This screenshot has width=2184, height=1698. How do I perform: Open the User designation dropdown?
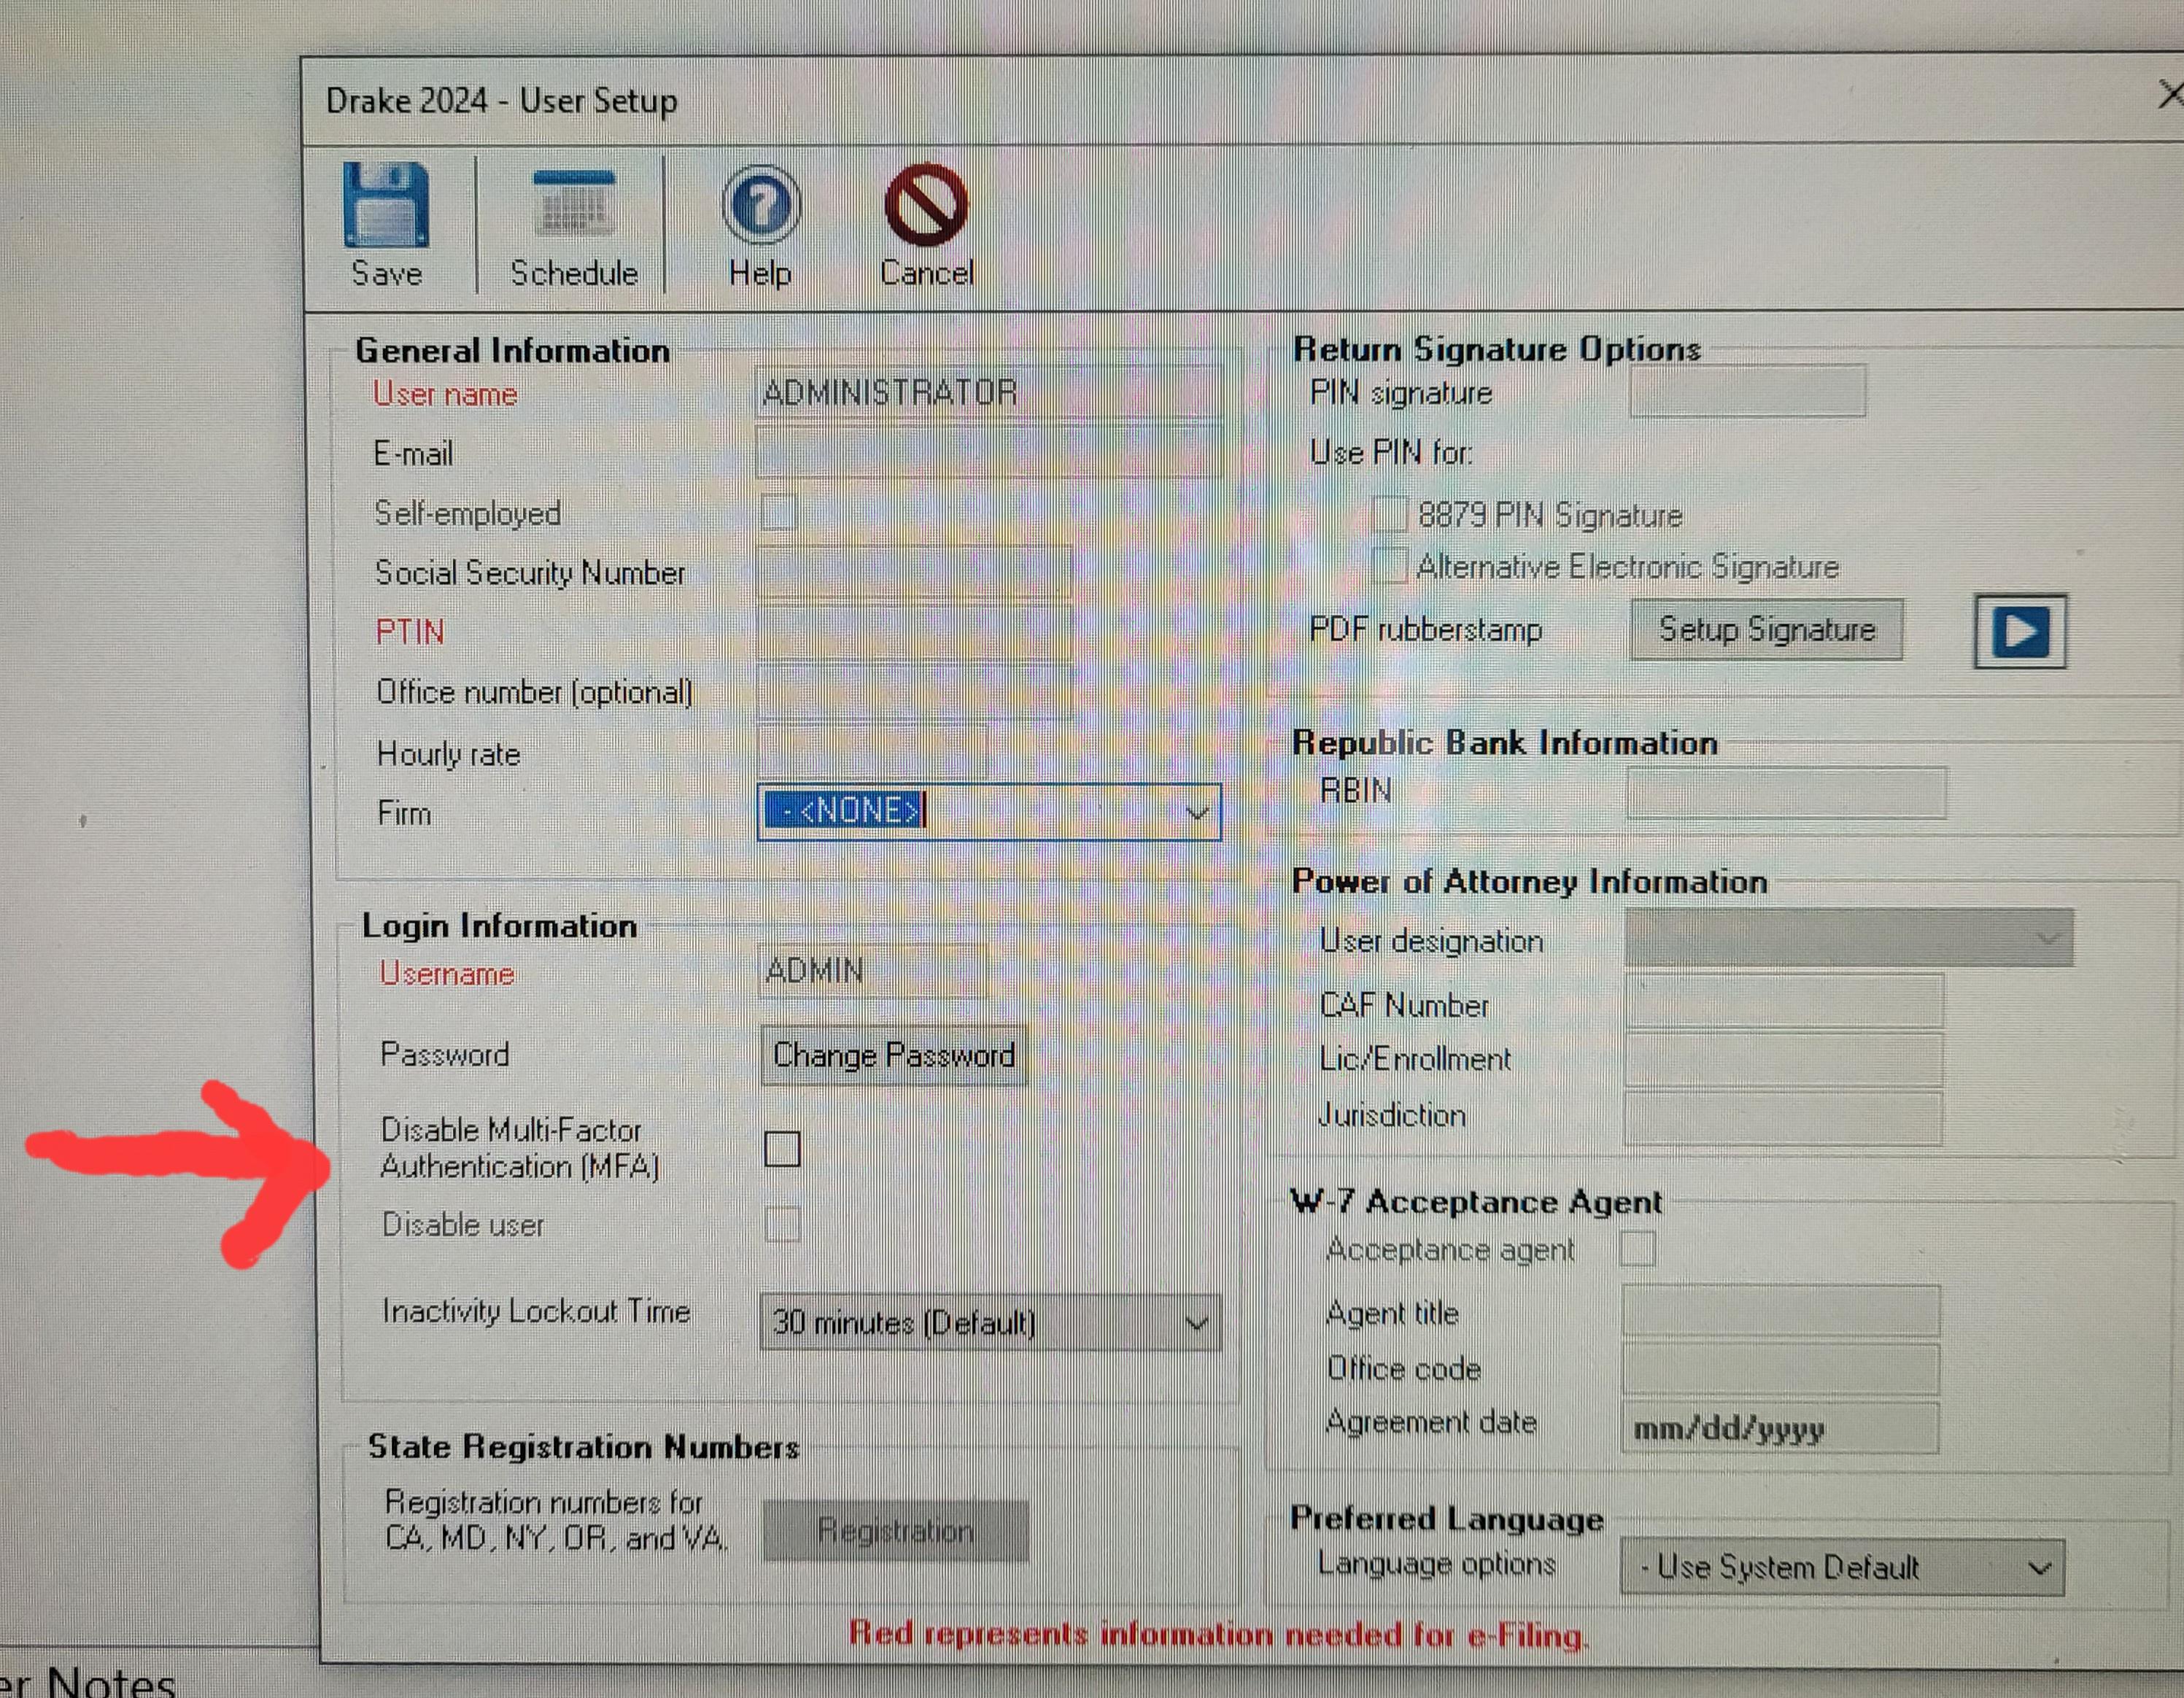coord(1848,938)
